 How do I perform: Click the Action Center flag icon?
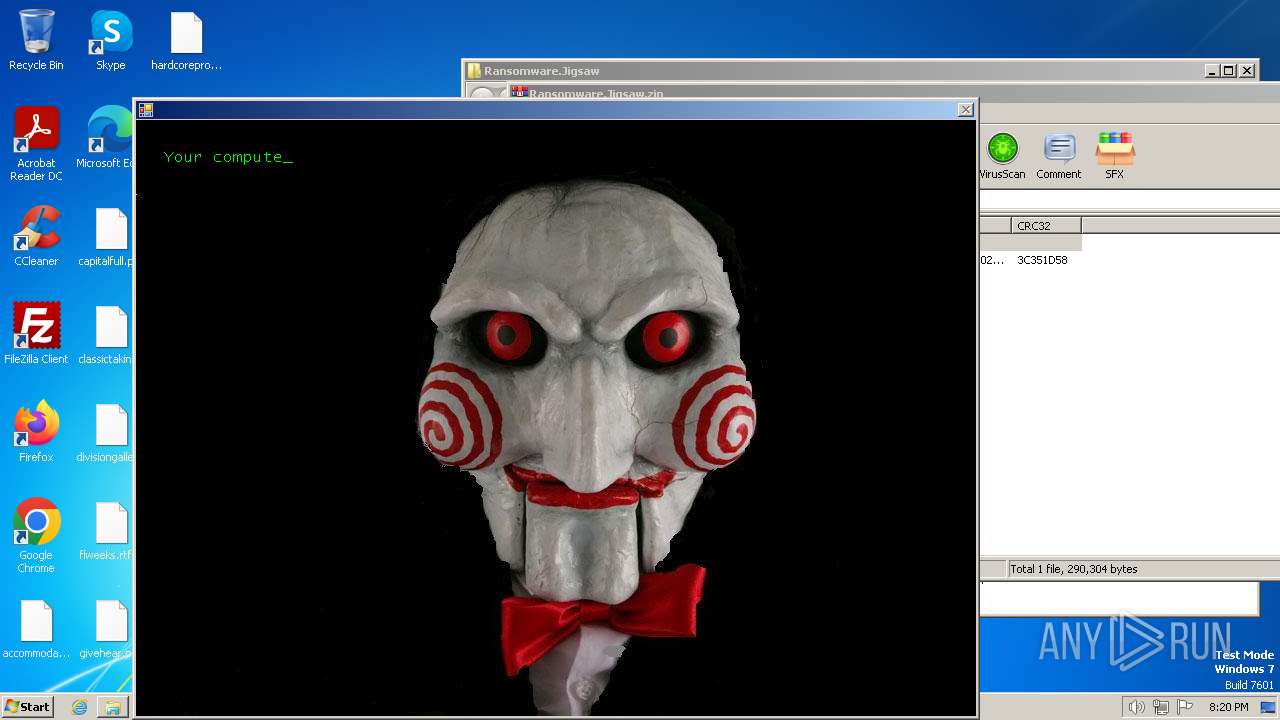1185,707
